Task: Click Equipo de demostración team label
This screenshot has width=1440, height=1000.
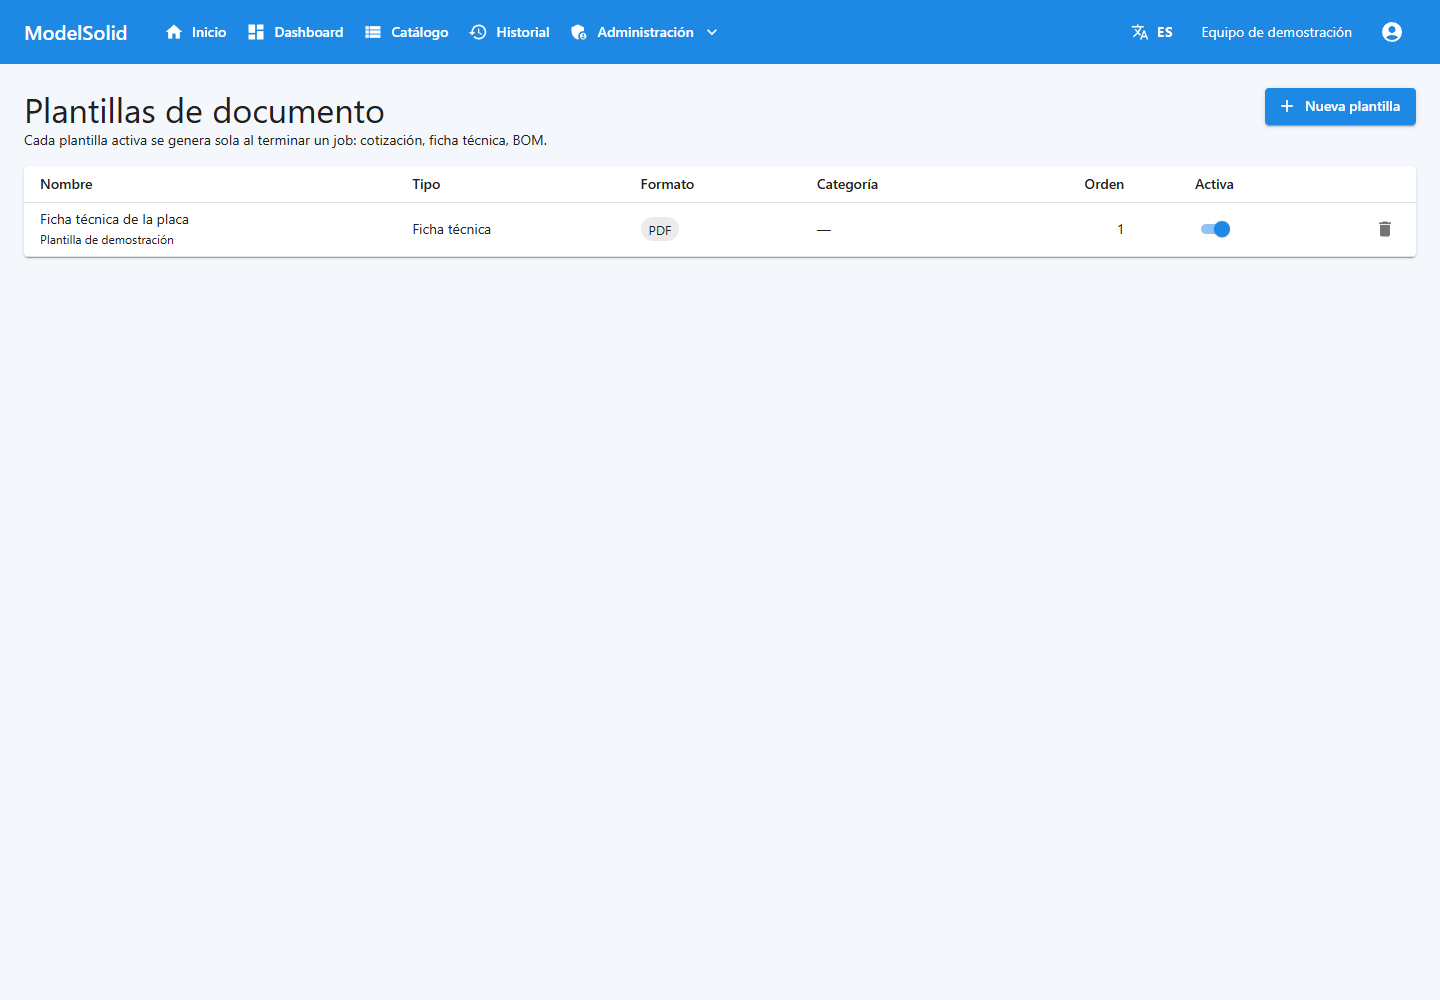Action: pyautogui.click(x=1276, y=32)
